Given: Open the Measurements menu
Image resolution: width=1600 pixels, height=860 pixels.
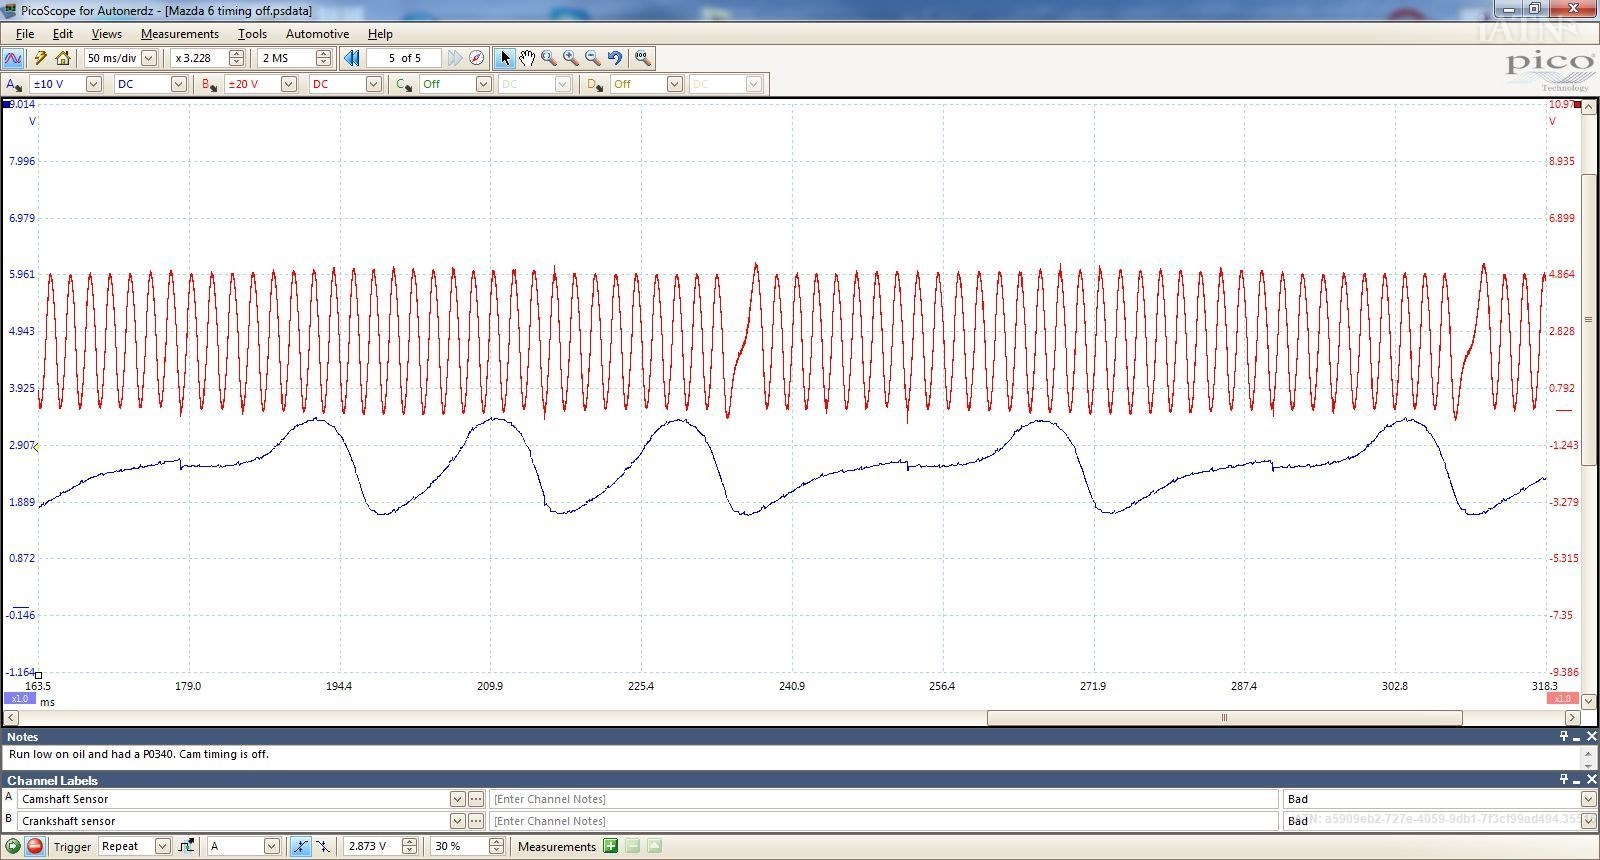Looking at the screenshot, I should pyautogui.click(x=179, y=33).
